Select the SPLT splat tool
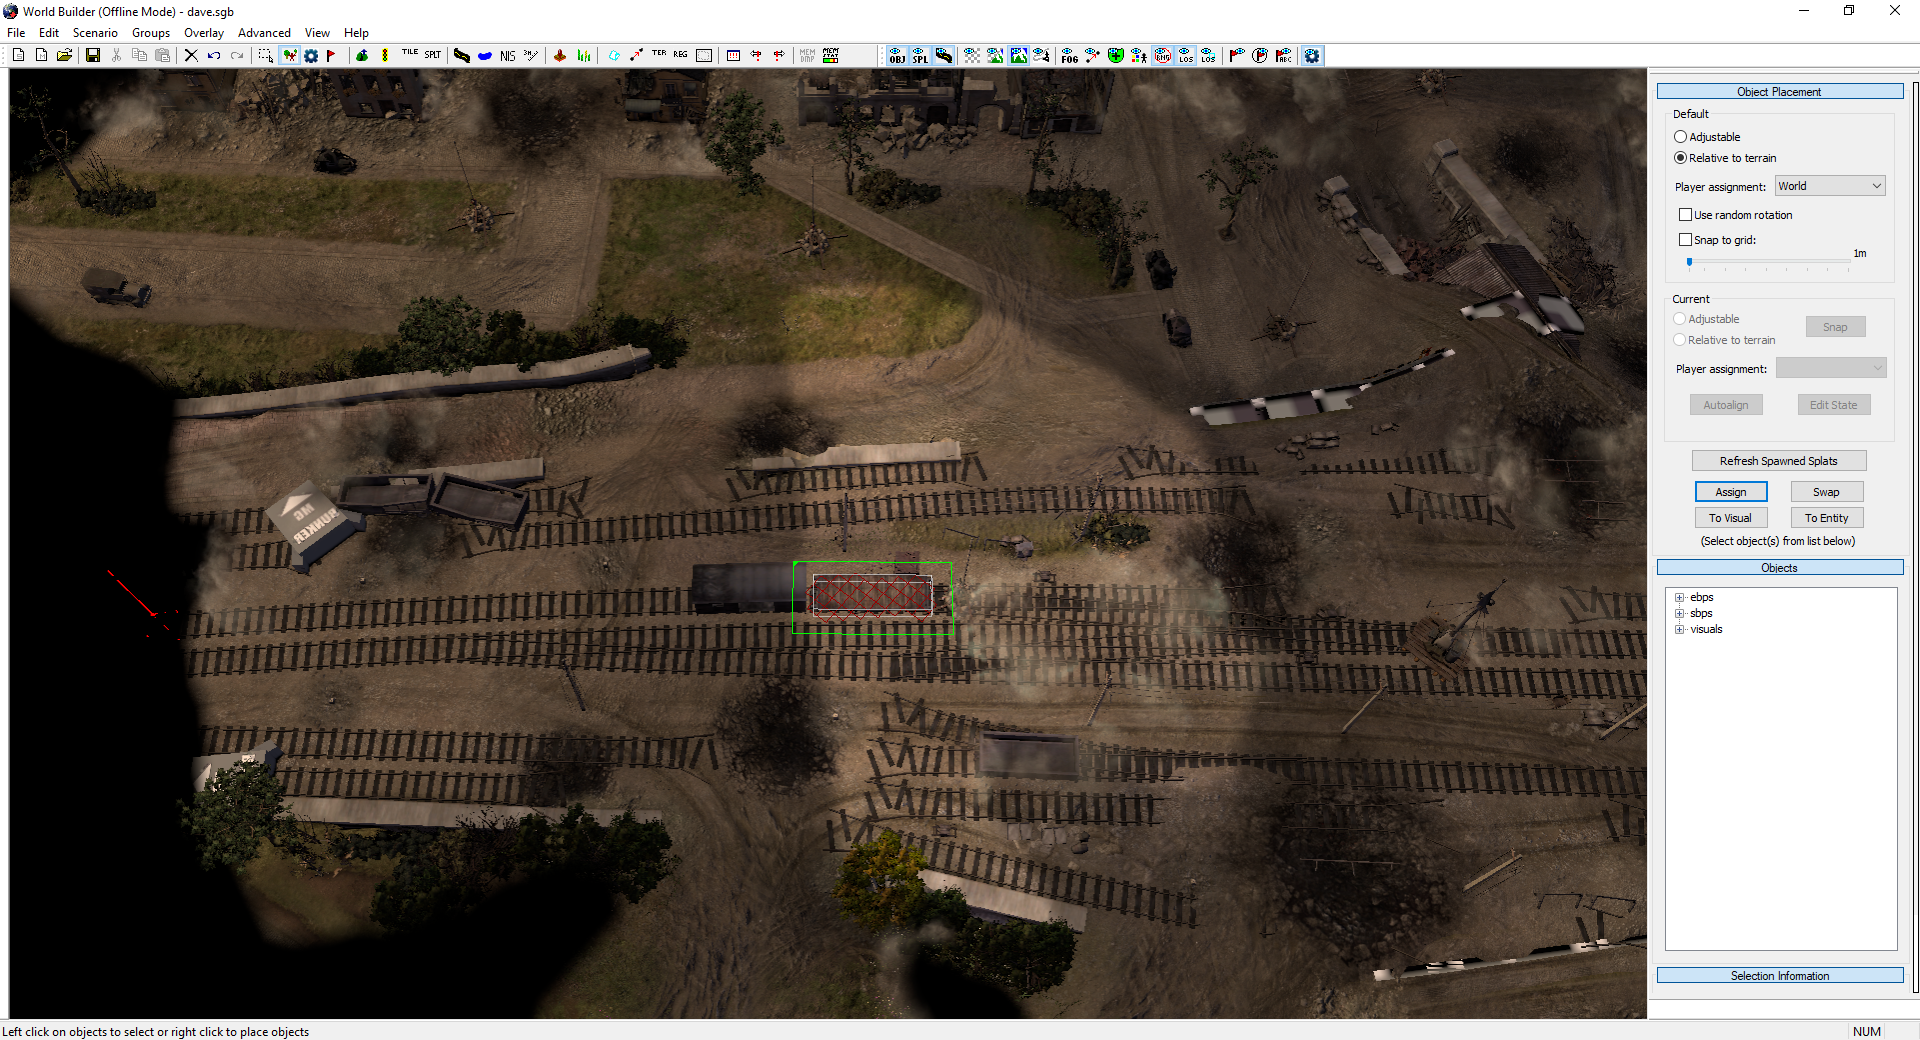 (432, 55)
